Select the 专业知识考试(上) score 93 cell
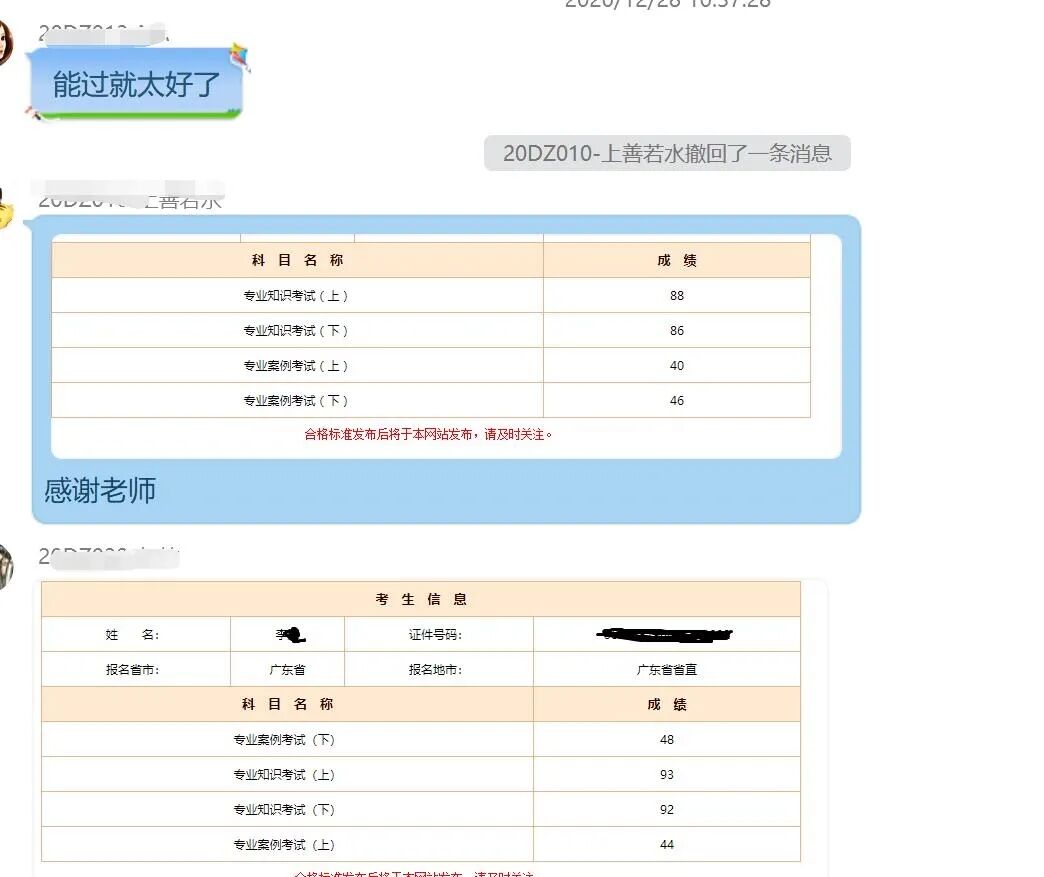This screenshot has width=1044, height=877. pos(666,773)
